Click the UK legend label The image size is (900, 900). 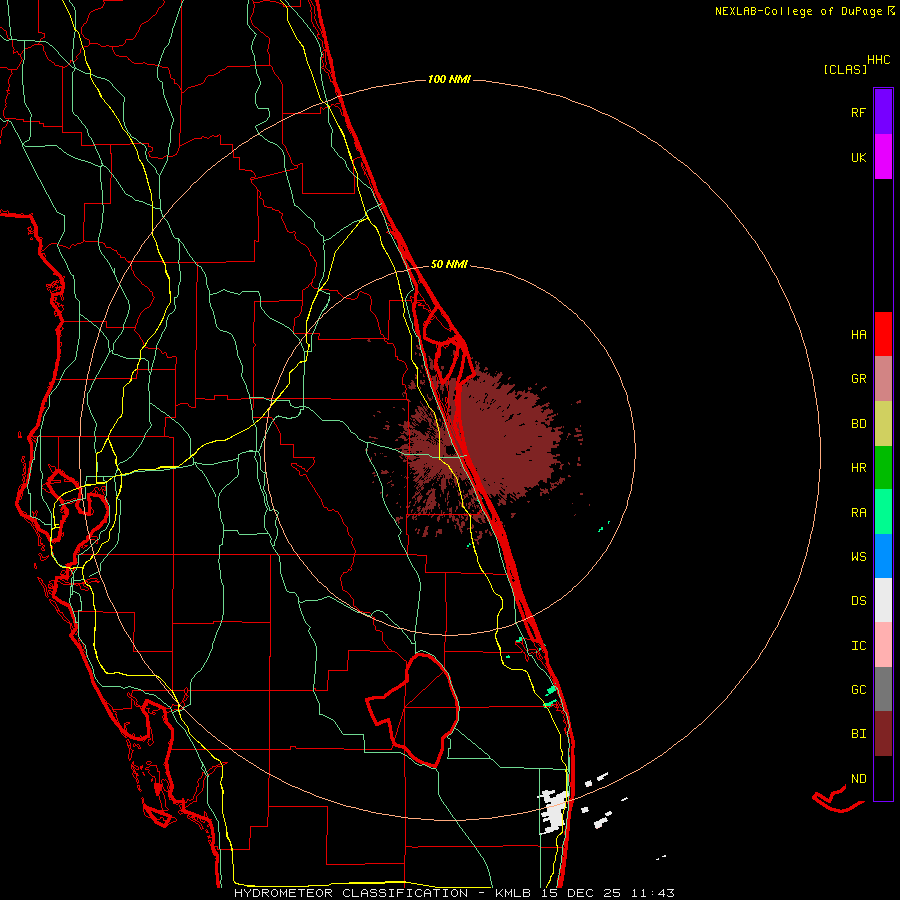pyautogui.click(x=858, y=157)
